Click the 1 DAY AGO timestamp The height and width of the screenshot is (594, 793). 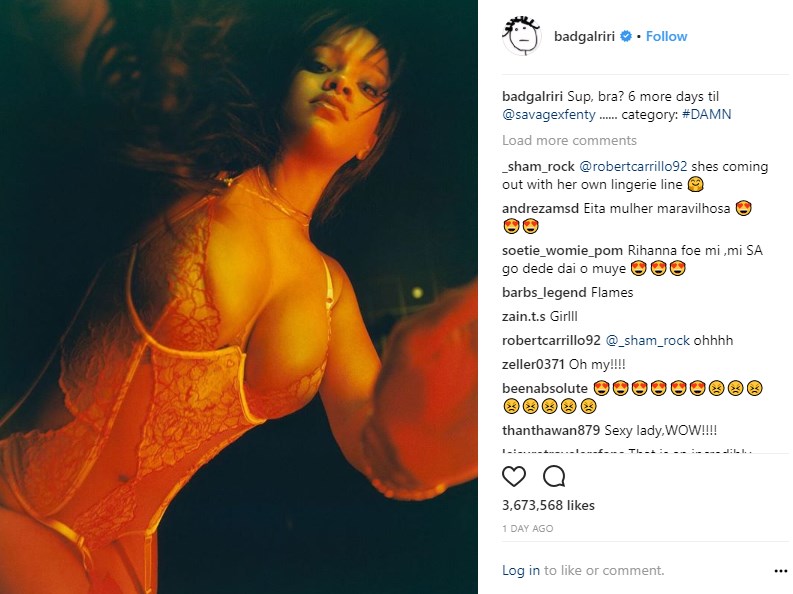pos(527,529)
